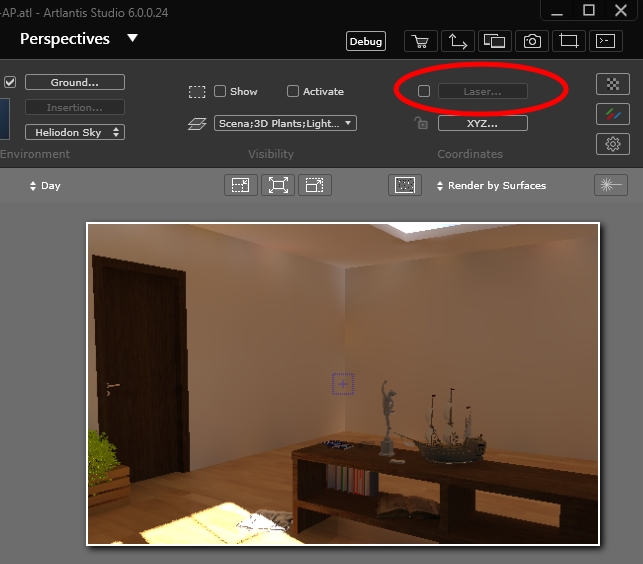Open the overlapping windows view icon
The height and width of the screenshot is (564, 643).
(x=495, y=41)
